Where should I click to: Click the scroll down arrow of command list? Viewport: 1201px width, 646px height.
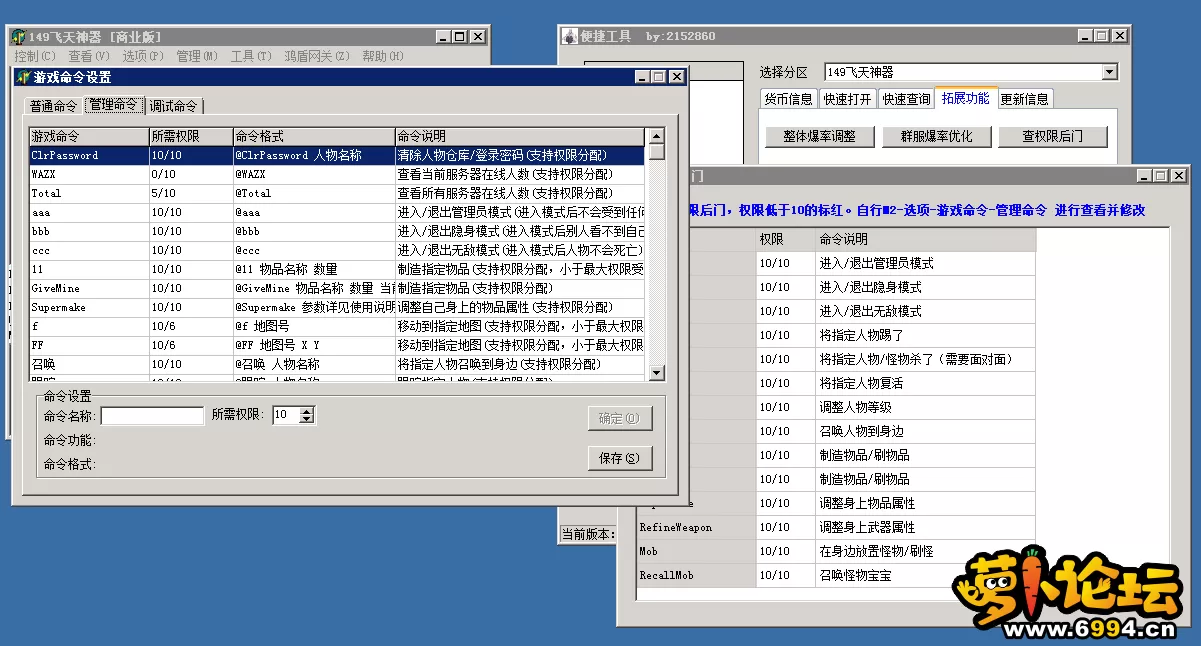tap(656, 373)
